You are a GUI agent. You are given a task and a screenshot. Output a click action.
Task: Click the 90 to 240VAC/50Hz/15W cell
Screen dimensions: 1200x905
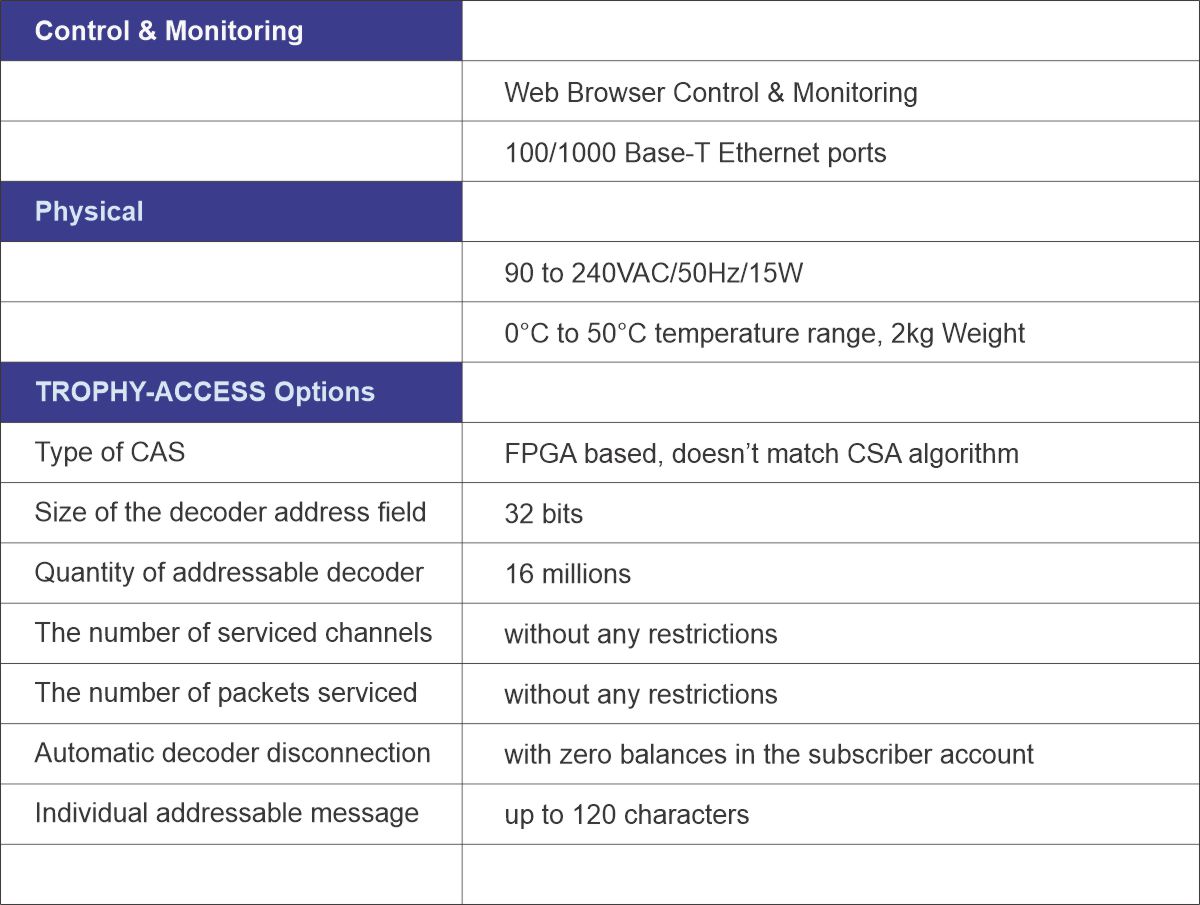point(653,273)
